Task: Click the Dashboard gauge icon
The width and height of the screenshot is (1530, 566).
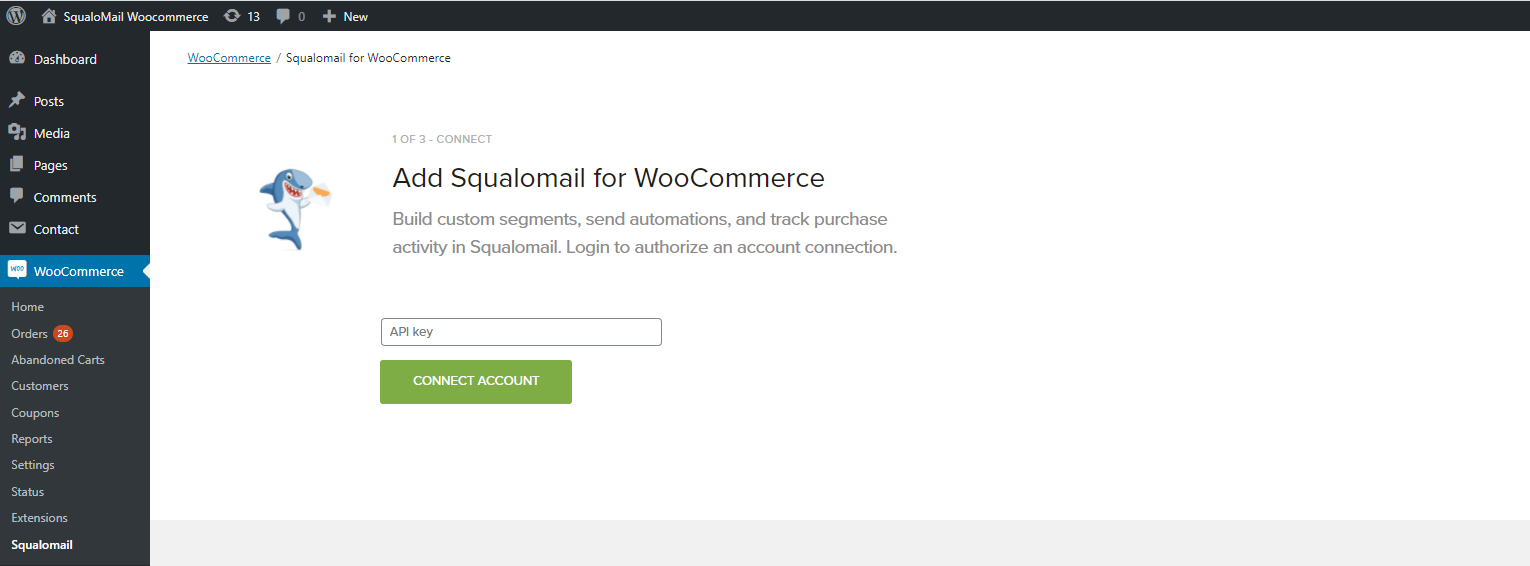Action: pos(17,59)
